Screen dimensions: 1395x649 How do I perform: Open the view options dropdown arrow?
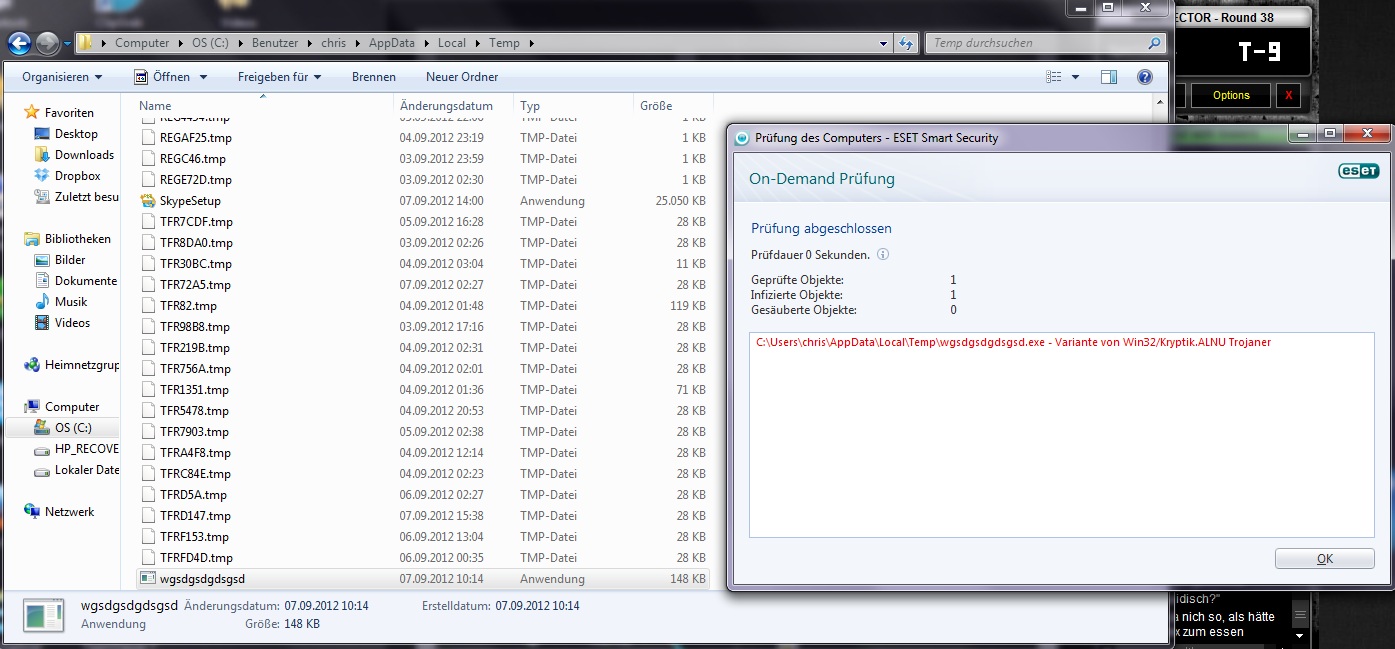1075,77
